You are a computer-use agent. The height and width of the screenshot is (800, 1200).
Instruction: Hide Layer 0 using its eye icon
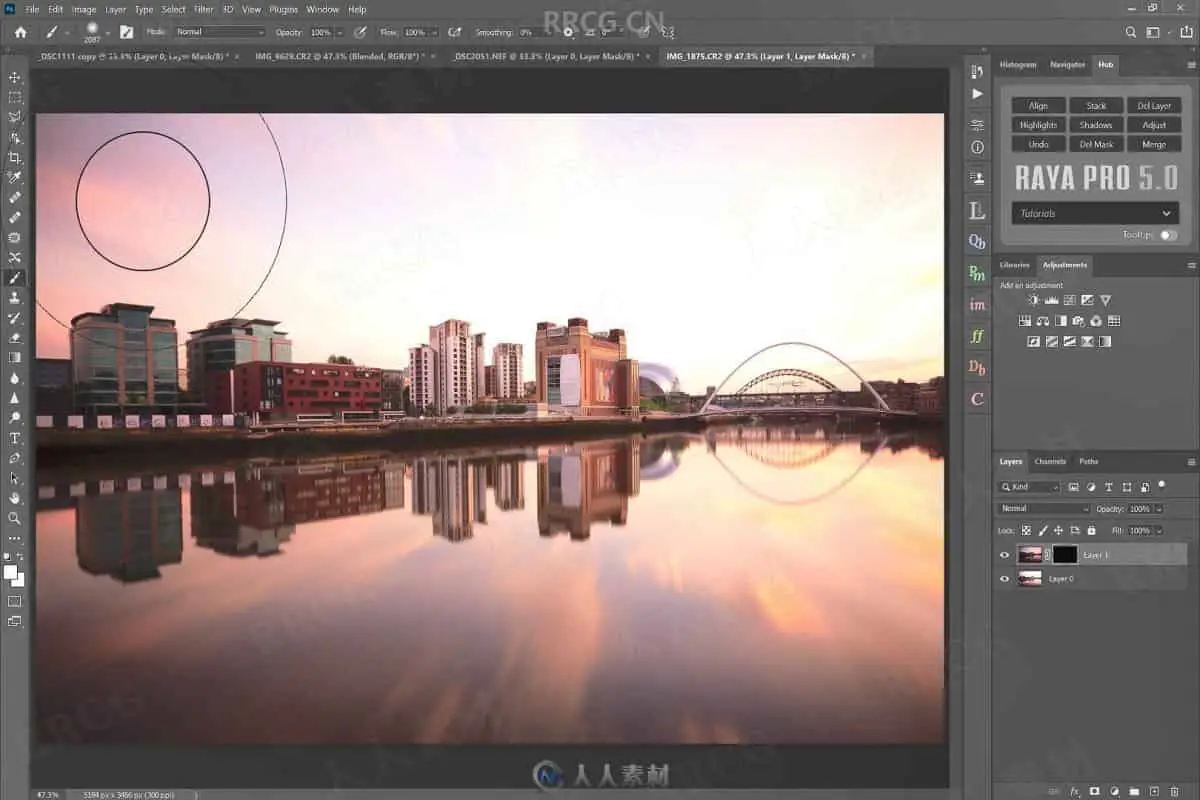click(1004, 579)
